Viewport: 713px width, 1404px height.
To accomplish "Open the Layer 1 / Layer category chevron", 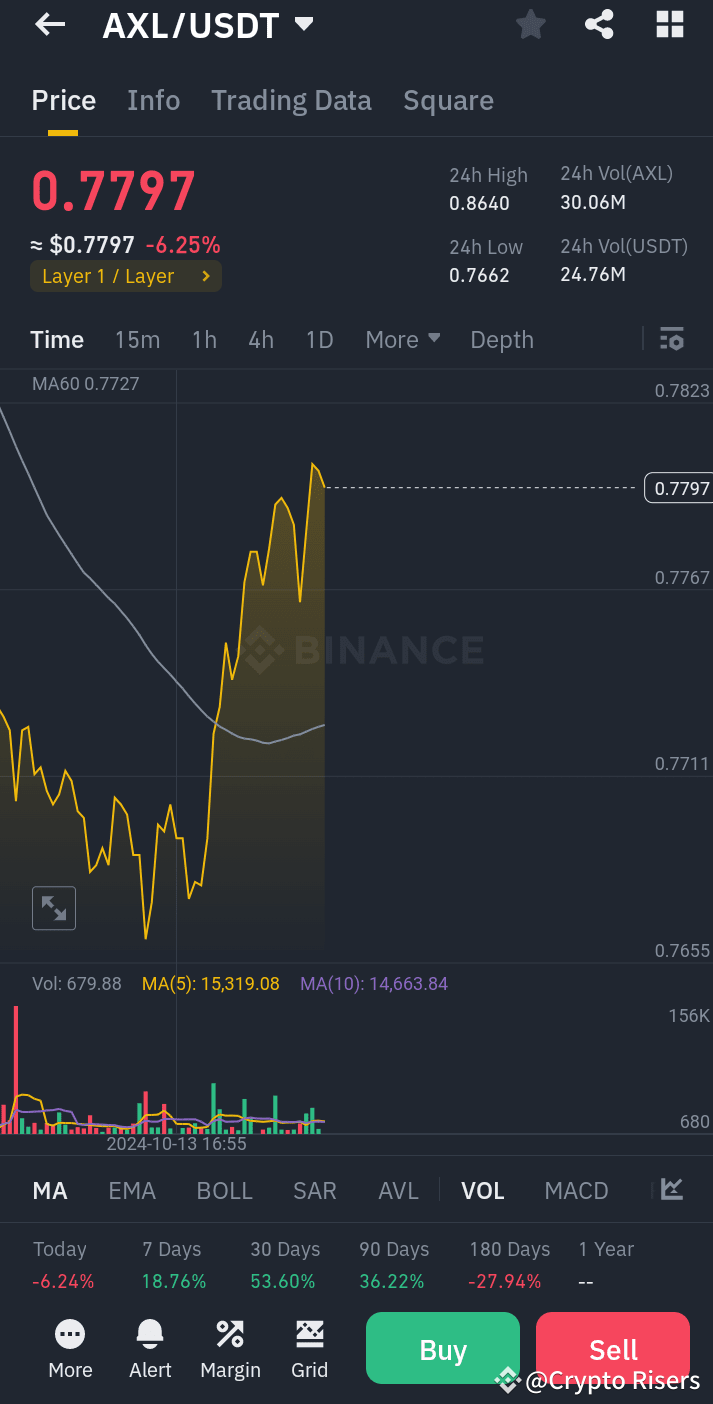I will point(207,276).
